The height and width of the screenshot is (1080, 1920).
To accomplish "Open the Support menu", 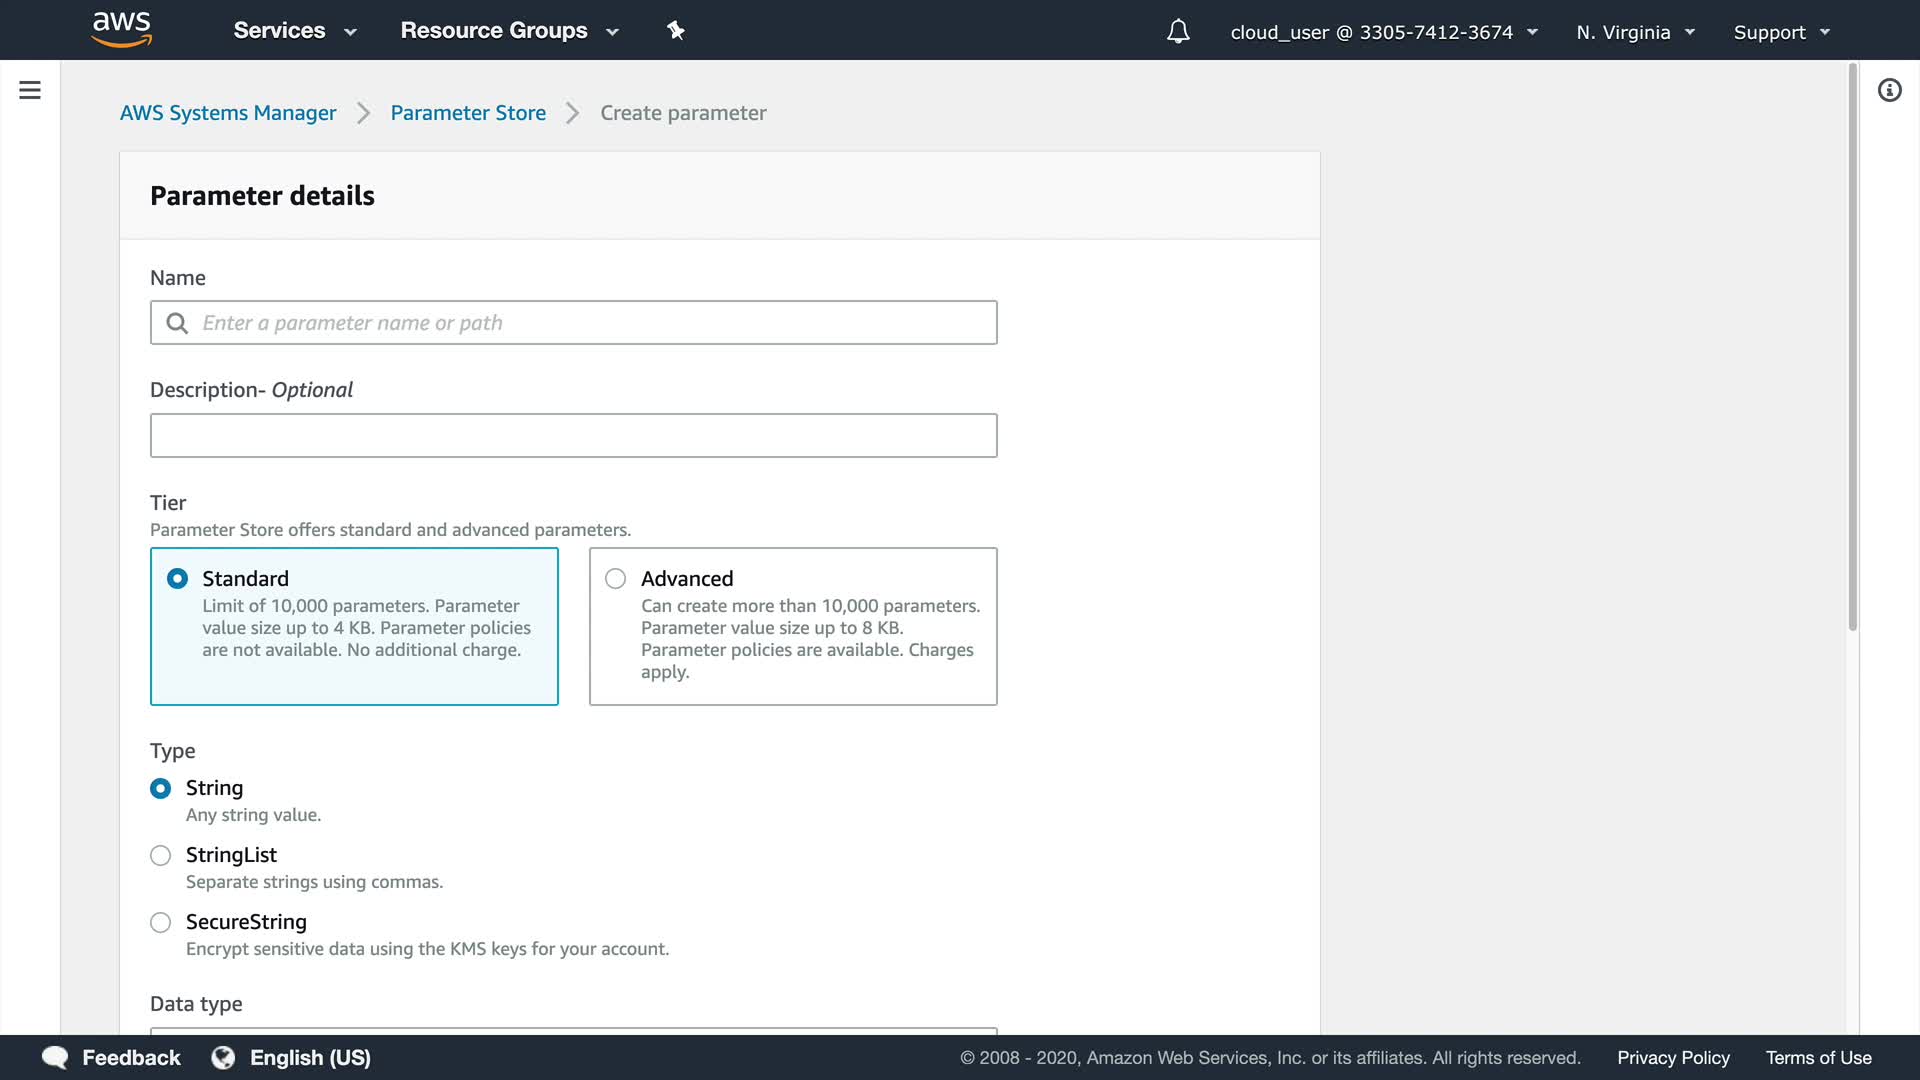I will 1781,32.
